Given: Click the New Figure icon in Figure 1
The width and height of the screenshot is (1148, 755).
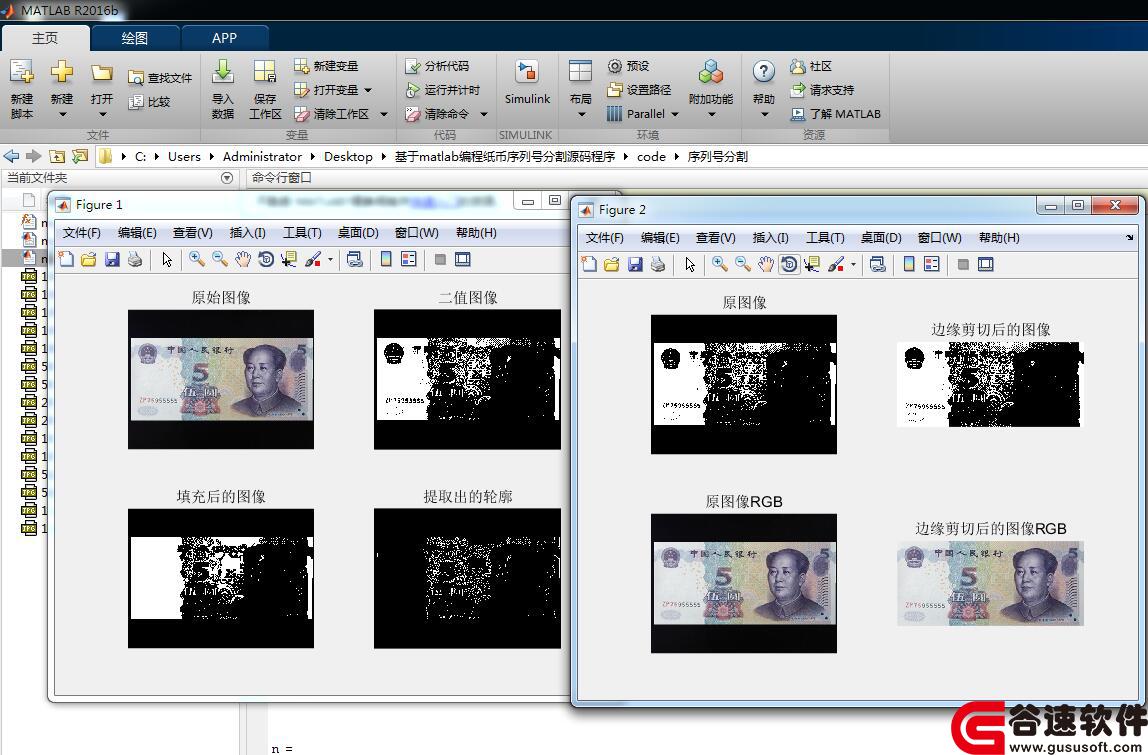Looking at the screenshot, I should pos(66,259).
